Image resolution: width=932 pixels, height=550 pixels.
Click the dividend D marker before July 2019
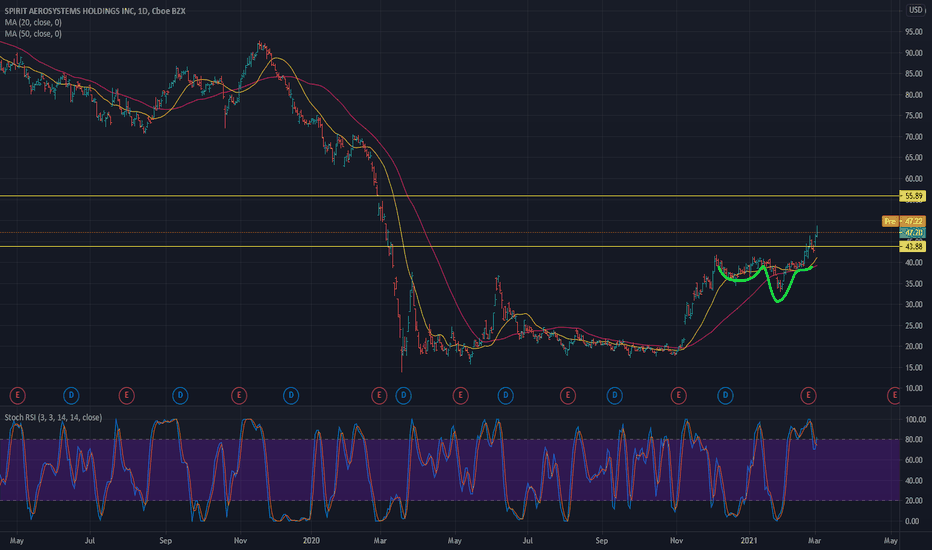pyautogui.click(x=71, y=395)
